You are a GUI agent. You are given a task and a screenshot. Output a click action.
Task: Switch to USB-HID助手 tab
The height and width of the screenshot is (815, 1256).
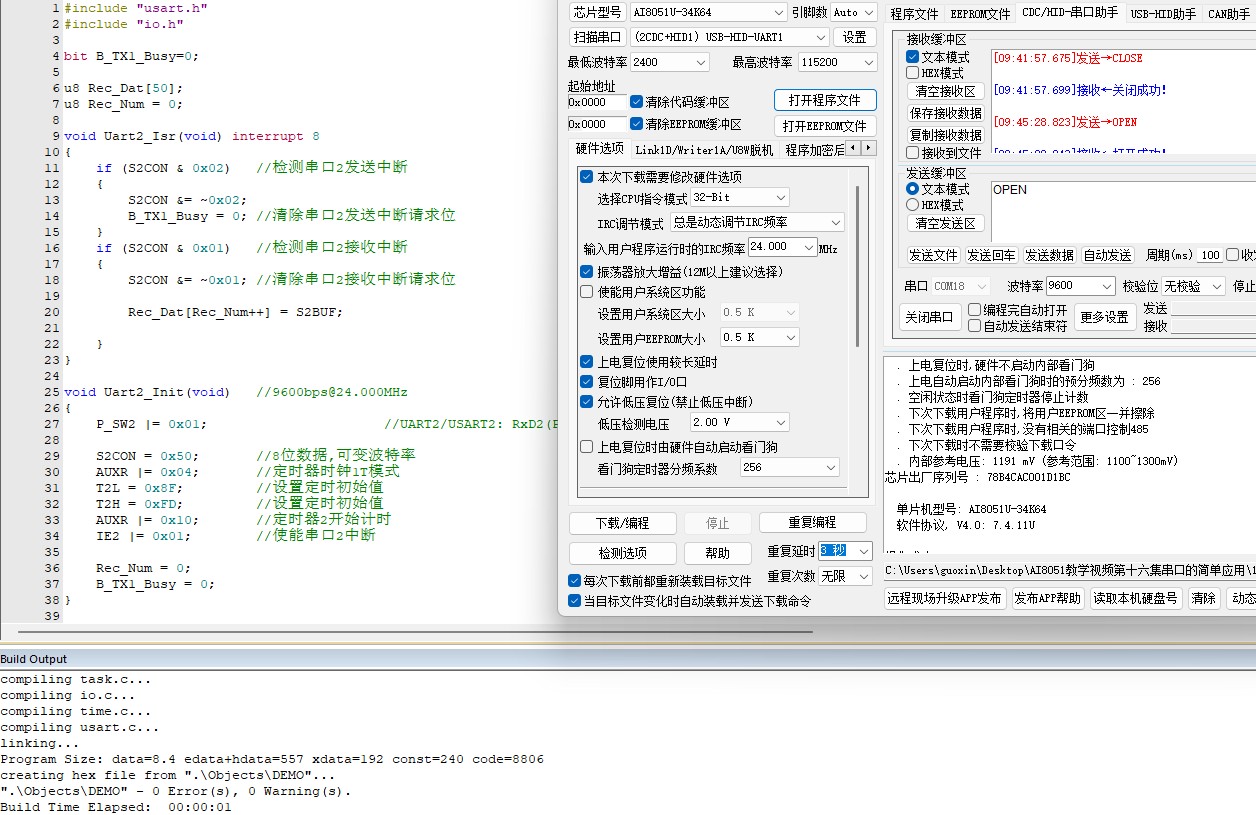(1163, 14)
